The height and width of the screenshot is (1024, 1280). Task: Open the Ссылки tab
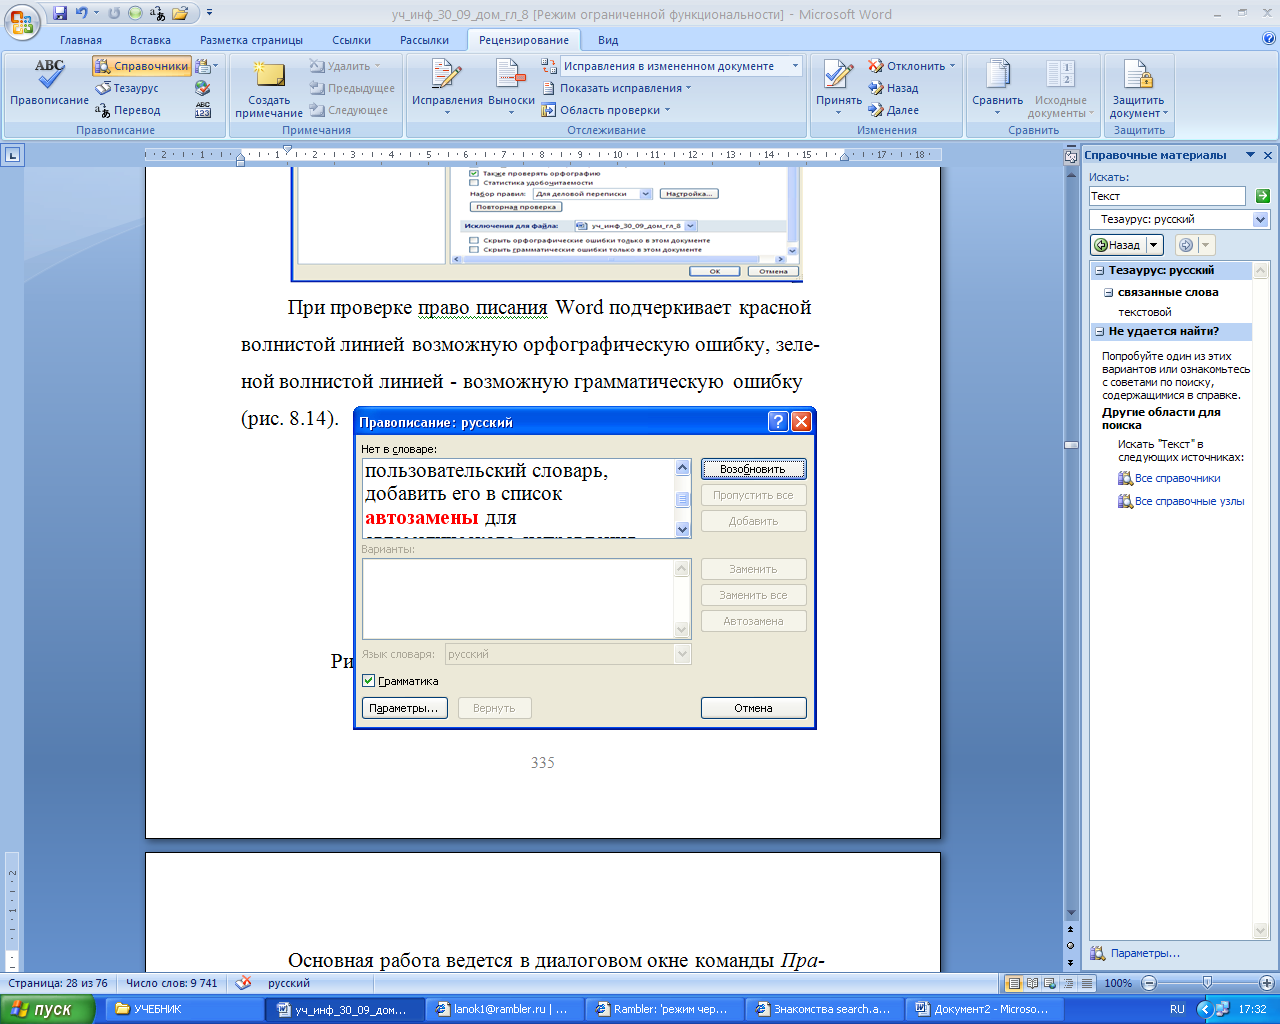click(x=351, y=40)
